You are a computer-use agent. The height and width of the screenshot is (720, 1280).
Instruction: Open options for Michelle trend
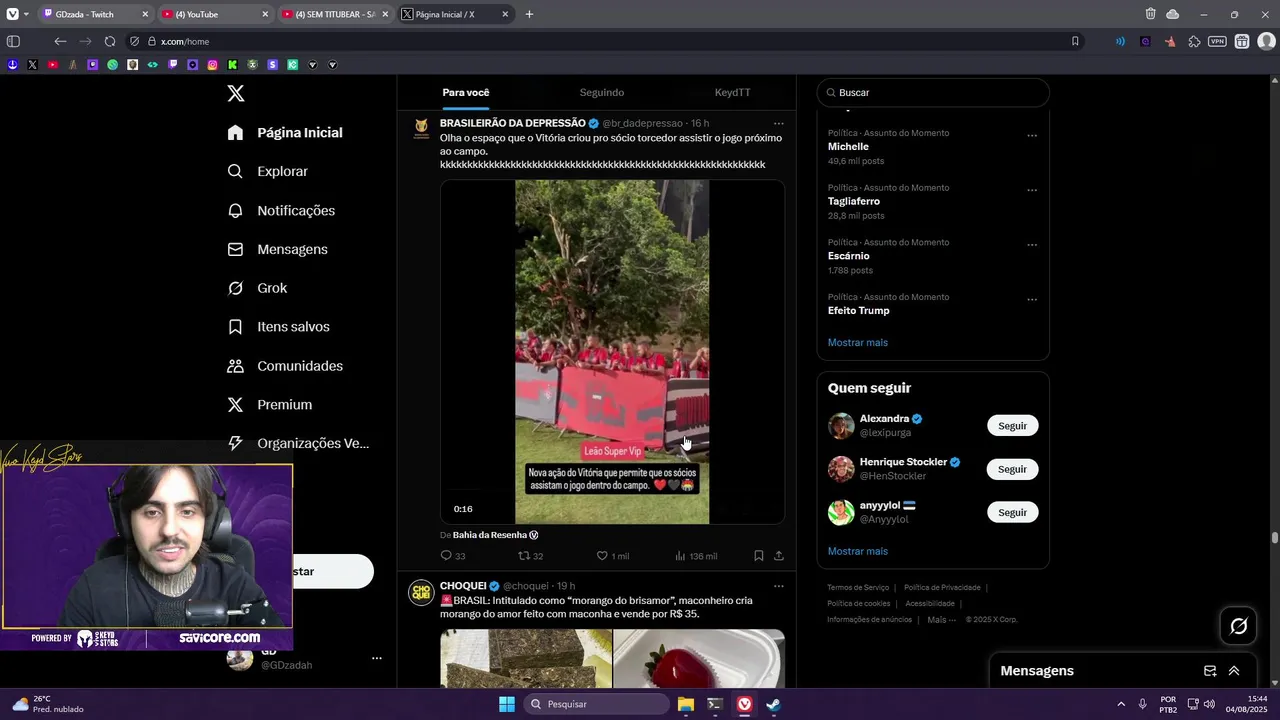pyautogui.click(x=1032, y=135)
